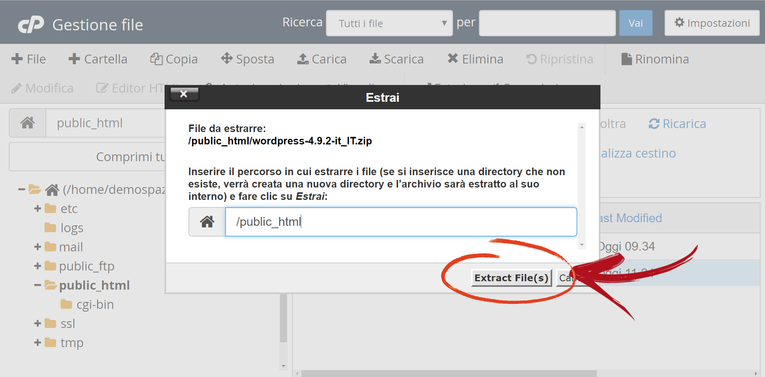Click Ripristina in the toolbar

[560, 59]
